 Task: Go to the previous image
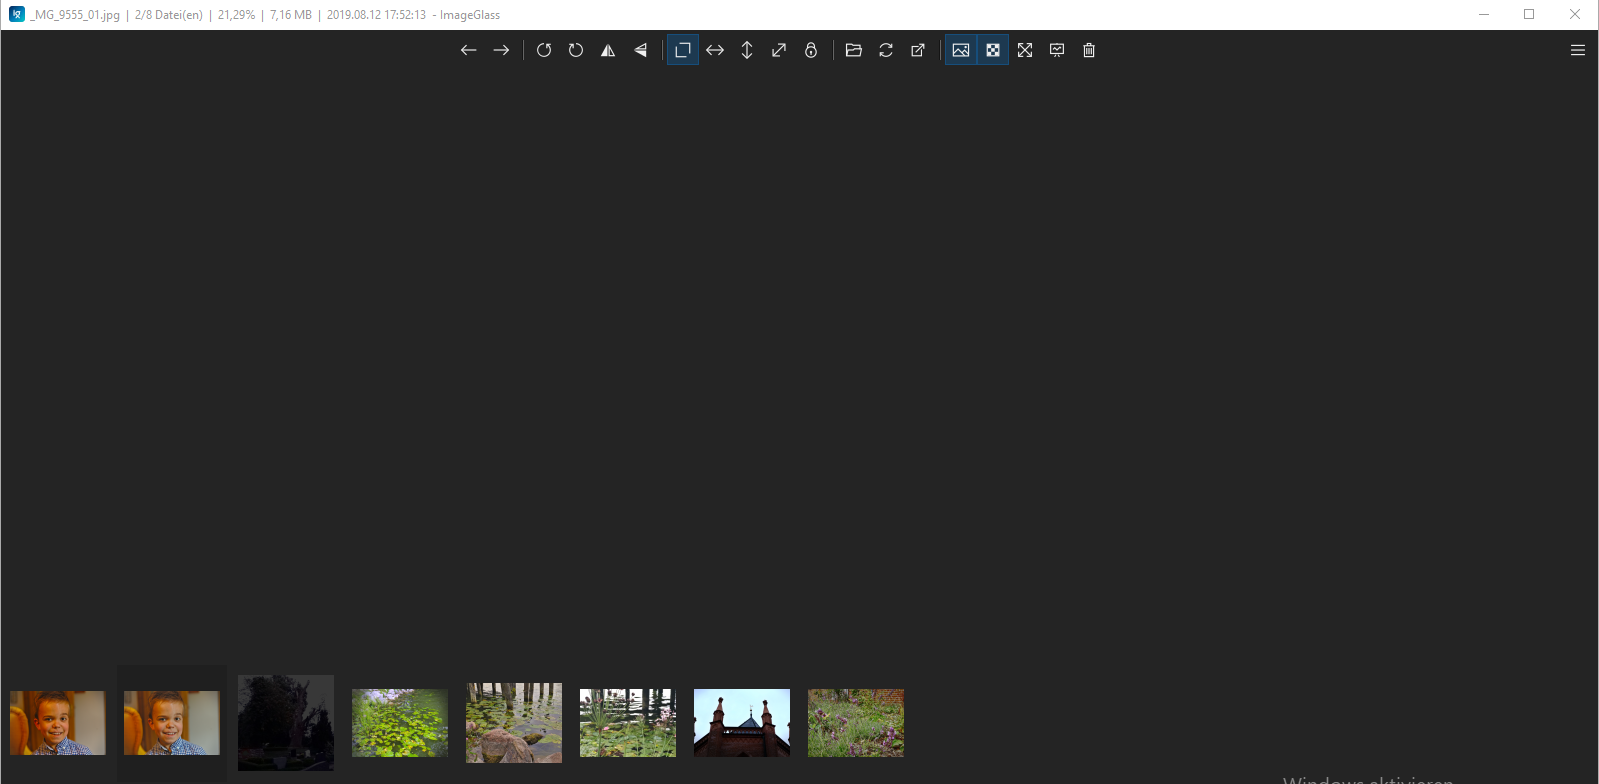point(468,50)
